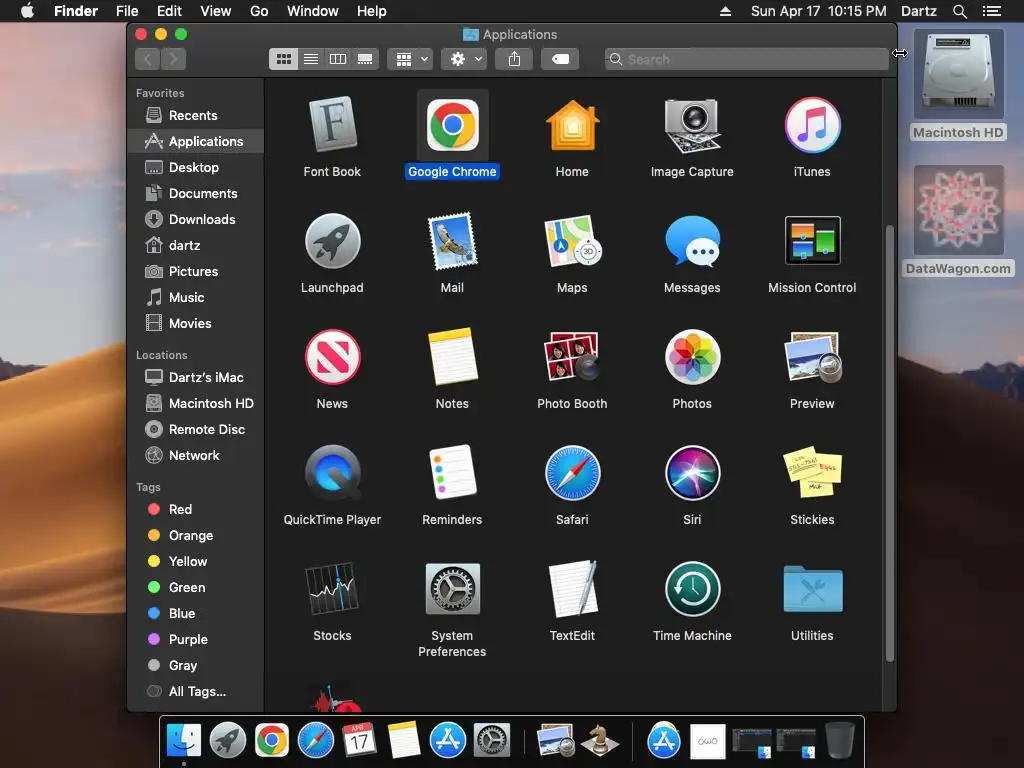Click the Applications window vertical scrollbar

tap(889, 443)
